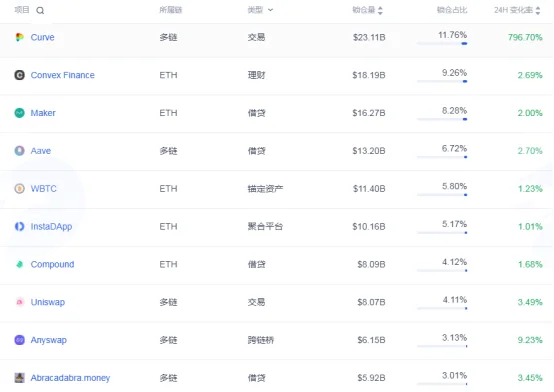The width and height of the screenshot is (554, 392).
Task: Sort by 锁仓量 using its arrows
Action: (x=380, y=11)
